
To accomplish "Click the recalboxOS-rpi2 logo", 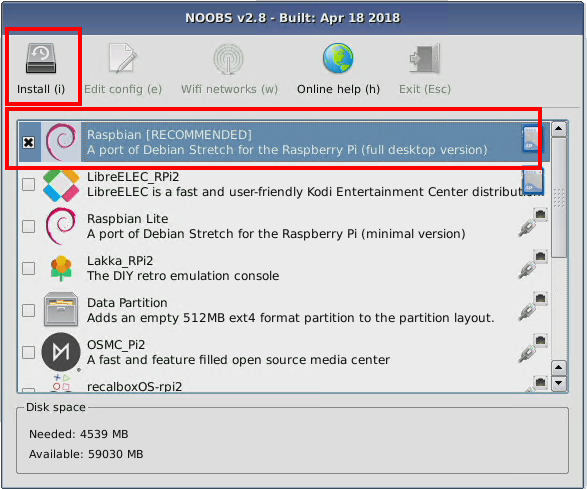I will [x=61, y=383].
